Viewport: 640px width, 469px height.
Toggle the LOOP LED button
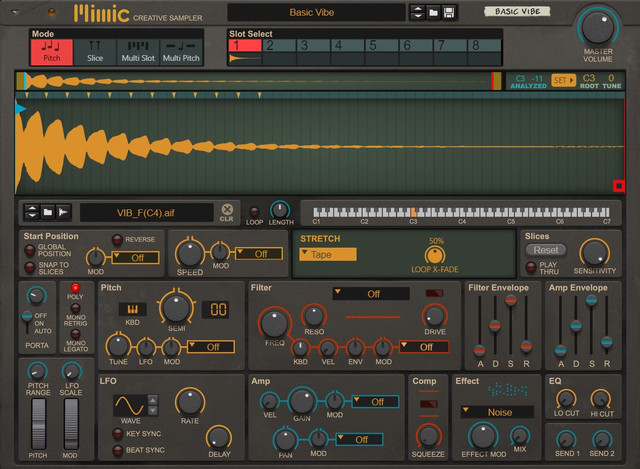click(x=254, y=211)
